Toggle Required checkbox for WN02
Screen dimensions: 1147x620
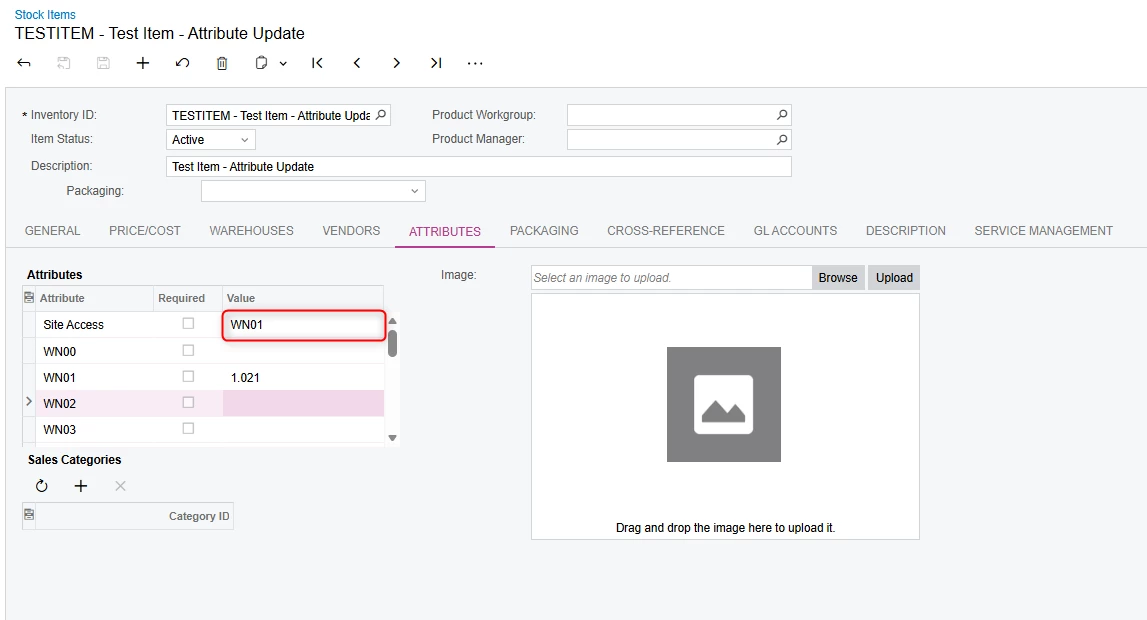point(188,402)
